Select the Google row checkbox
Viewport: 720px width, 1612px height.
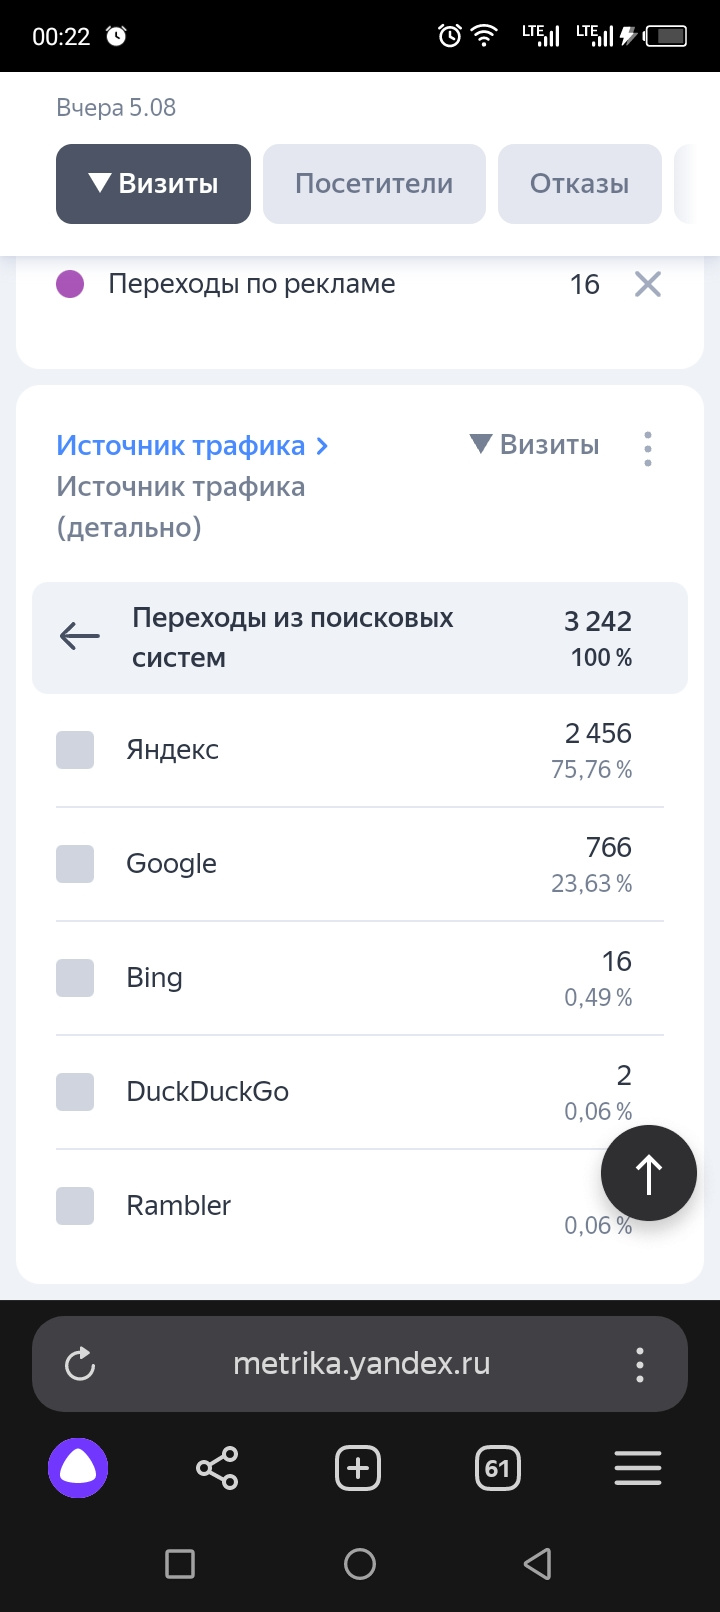(x=75, y=864)
